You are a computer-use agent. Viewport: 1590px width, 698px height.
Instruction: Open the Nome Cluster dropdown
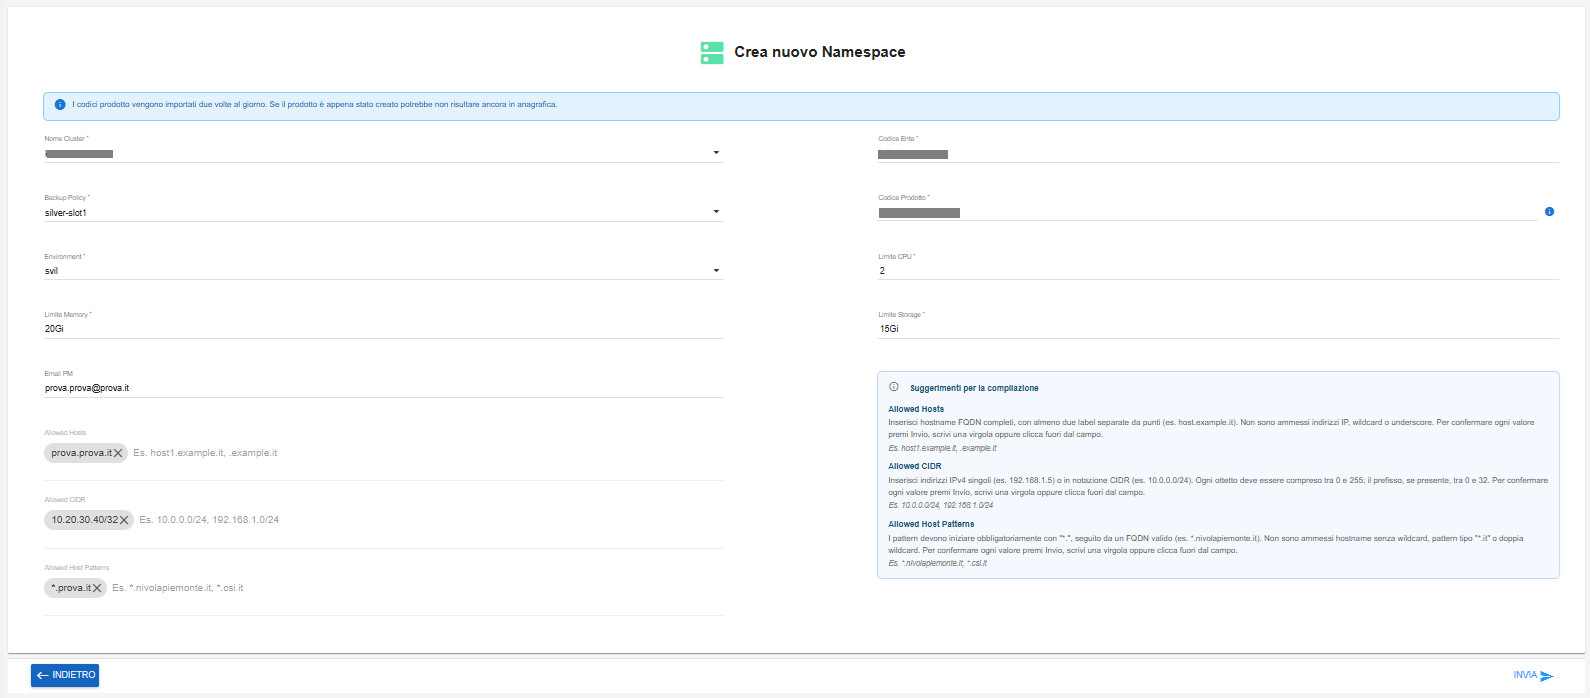(384, 153)
